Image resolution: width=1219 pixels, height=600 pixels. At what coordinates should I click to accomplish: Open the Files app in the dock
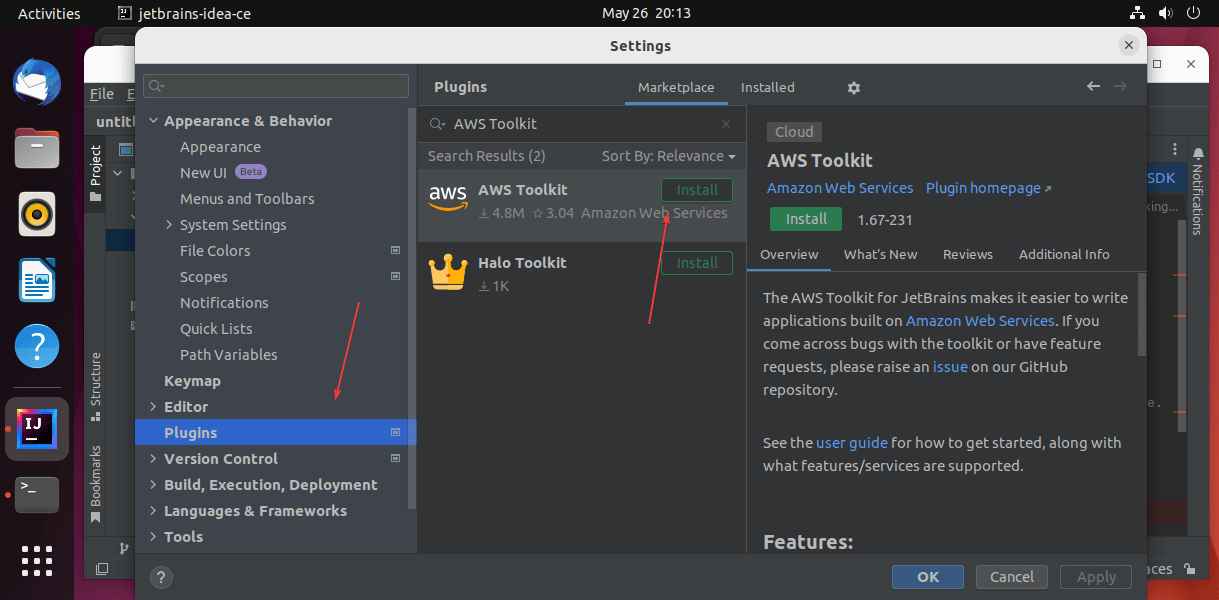coord(37,149)
